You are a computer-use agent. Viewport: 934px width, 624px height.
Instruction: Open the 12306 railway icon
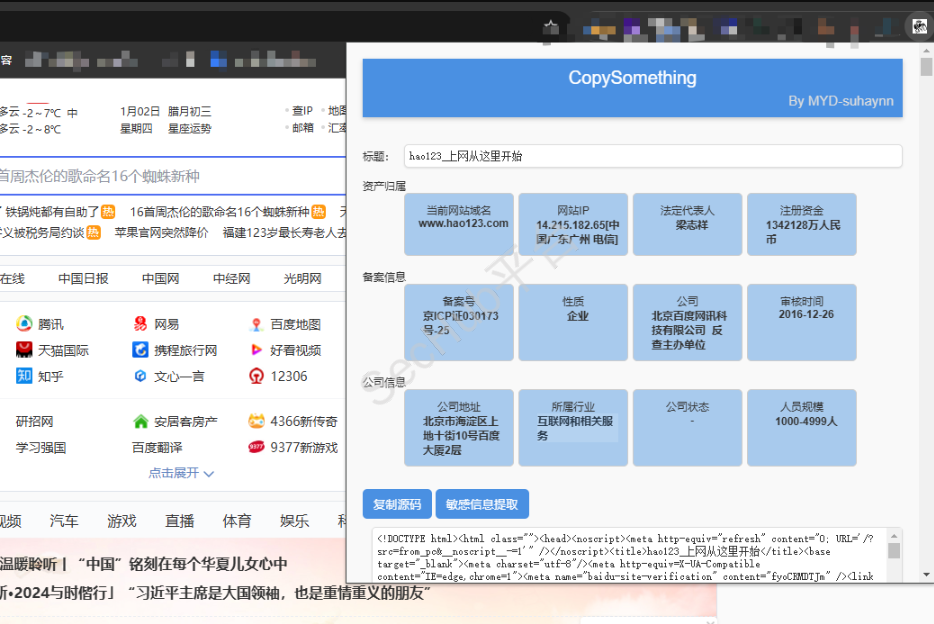257,376
